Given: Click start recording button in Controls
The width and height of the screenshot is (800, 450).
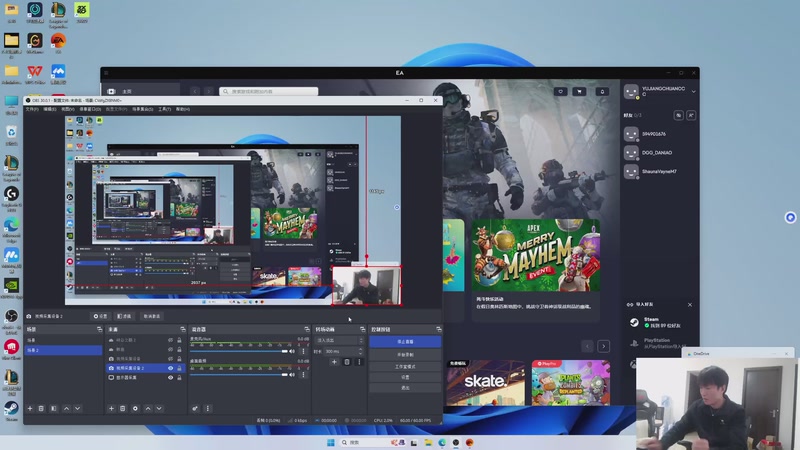Looking at the screenshot, I should (x=405, y=355).
